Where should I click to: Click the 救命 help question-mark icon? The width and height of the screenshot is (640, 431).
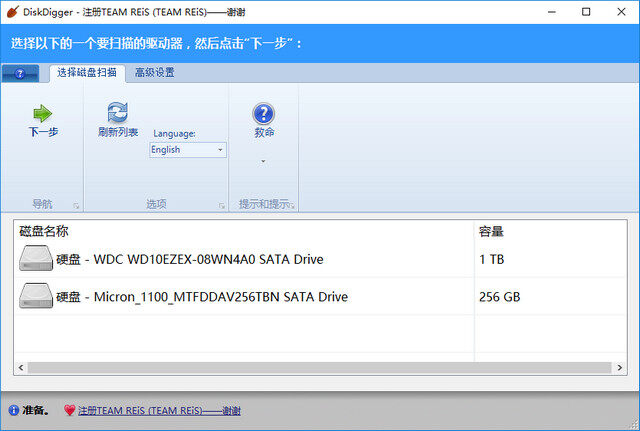tap(264, 113)
